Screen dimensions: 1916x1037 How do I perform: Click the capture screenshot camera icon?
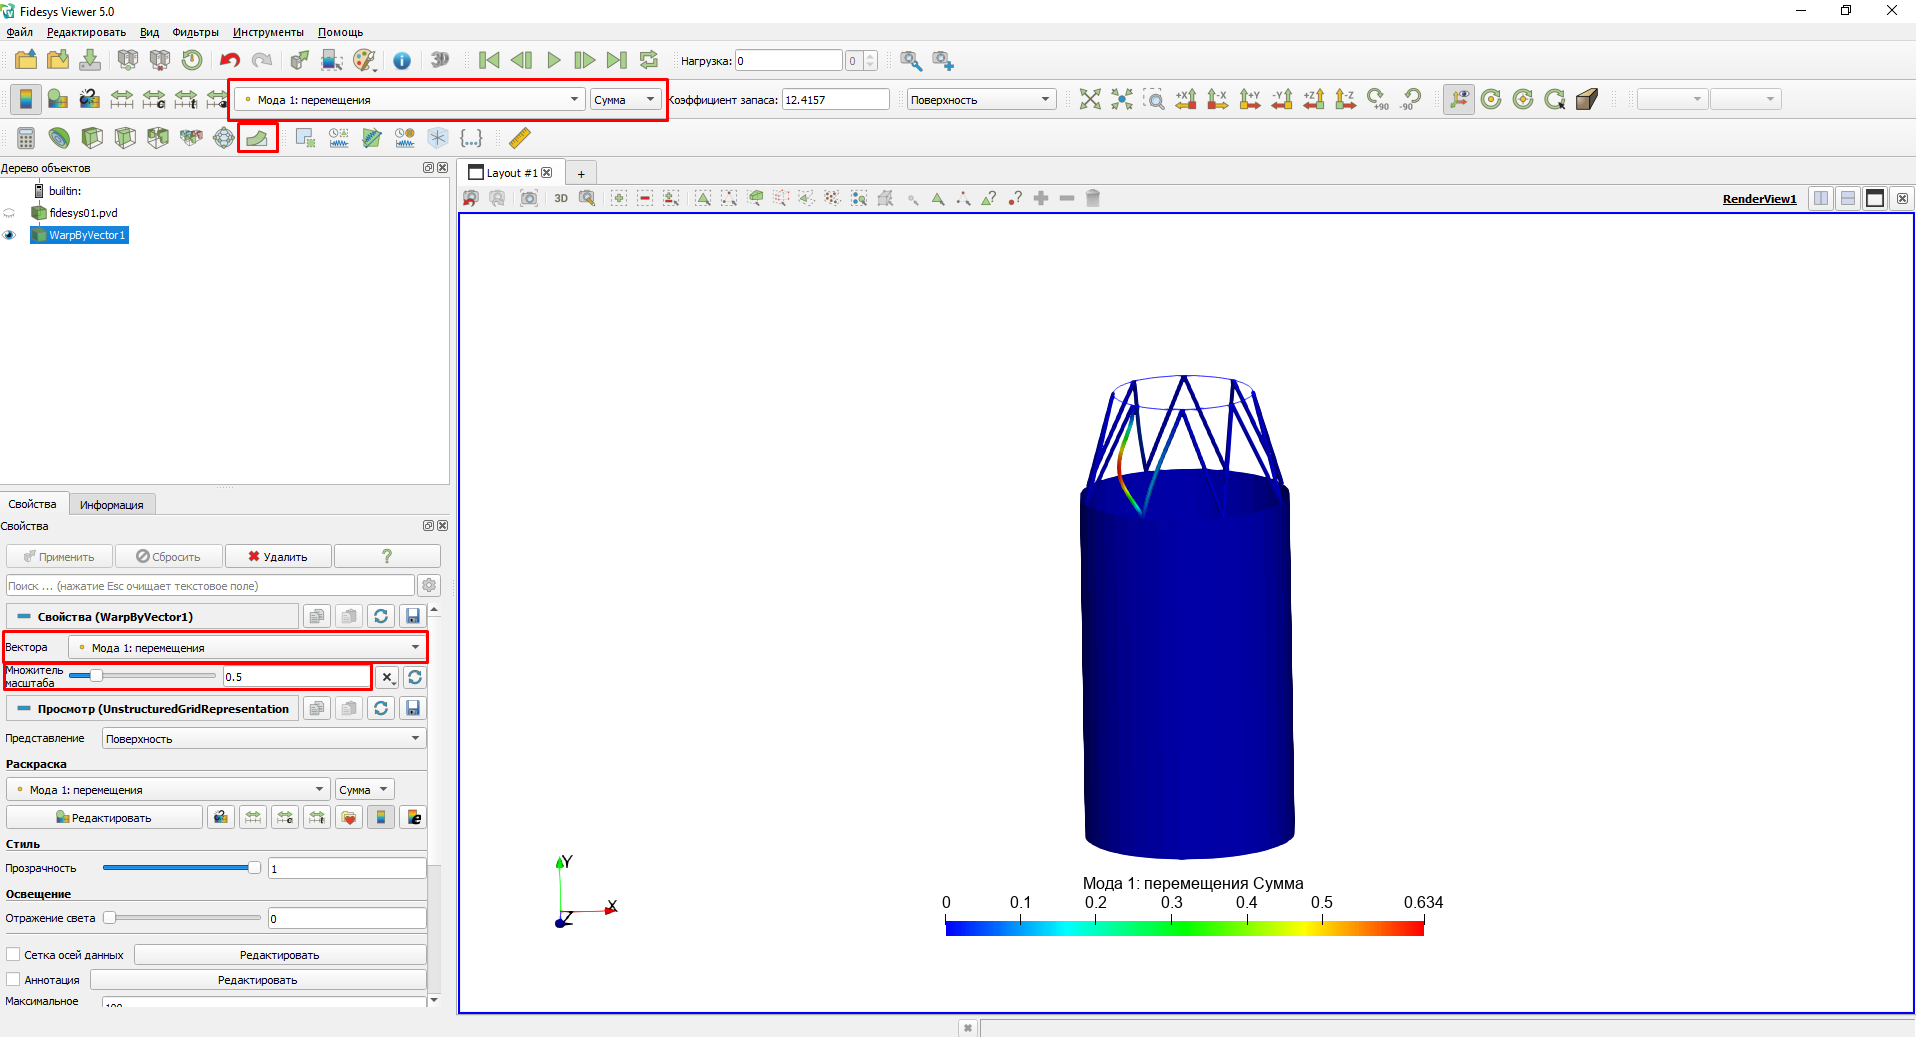click(529, 198)
